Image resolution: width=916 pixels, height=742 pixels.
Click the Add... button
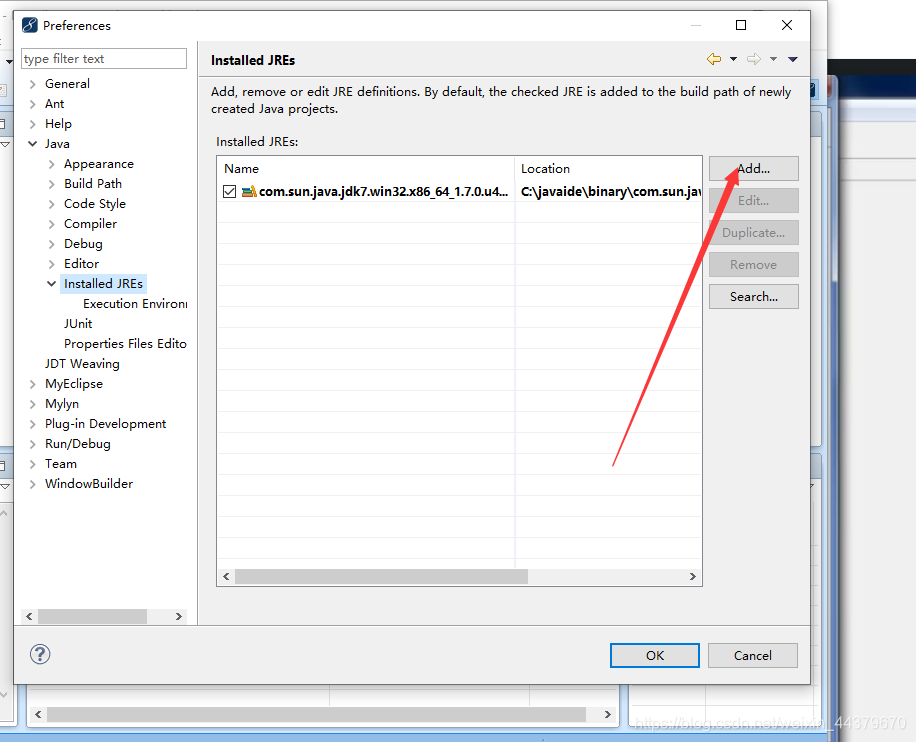point(754,168)
